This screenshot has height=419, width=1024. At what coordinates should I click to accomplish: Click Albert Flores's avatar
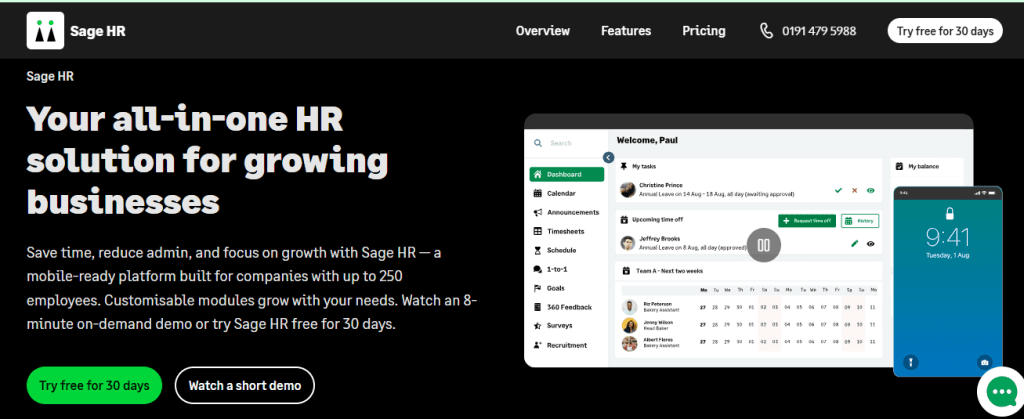pyautogui.click(x=630, y=343)
